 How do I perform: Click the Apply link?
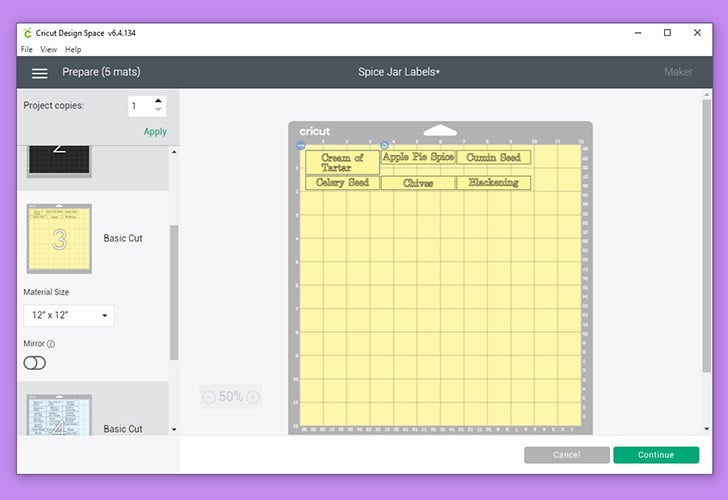pos(155,131)
